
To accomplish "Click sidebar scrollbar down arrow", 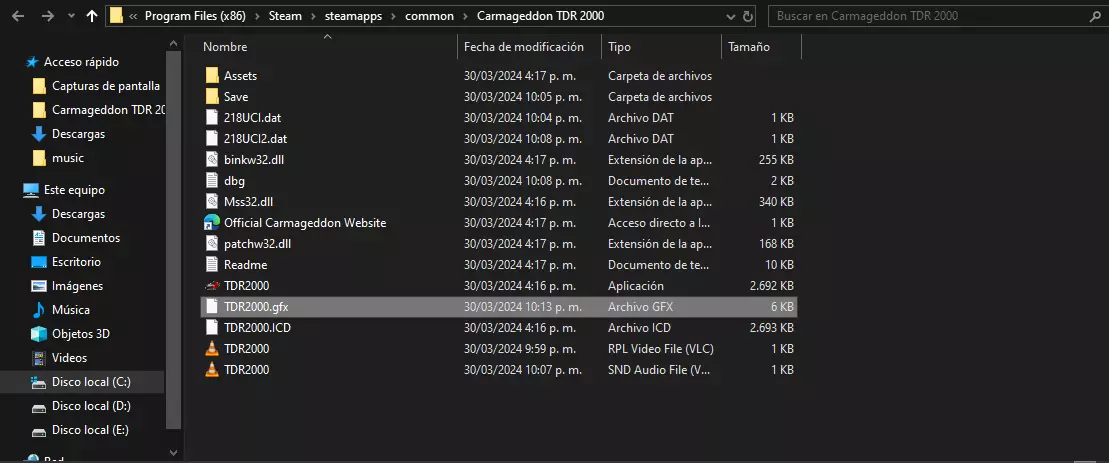I will tap(173, 452).
